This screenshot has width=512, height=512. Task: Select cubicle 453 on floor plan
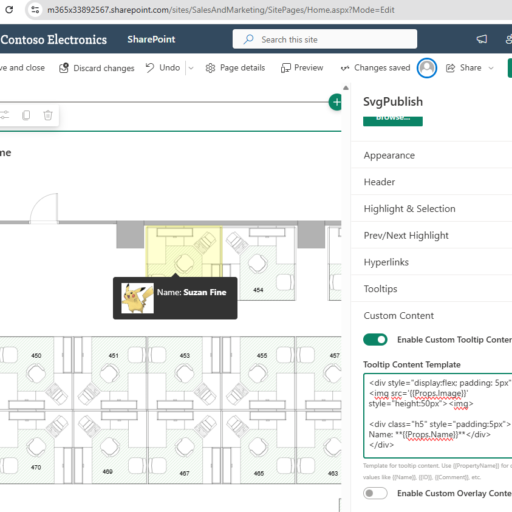click(184, 373)
